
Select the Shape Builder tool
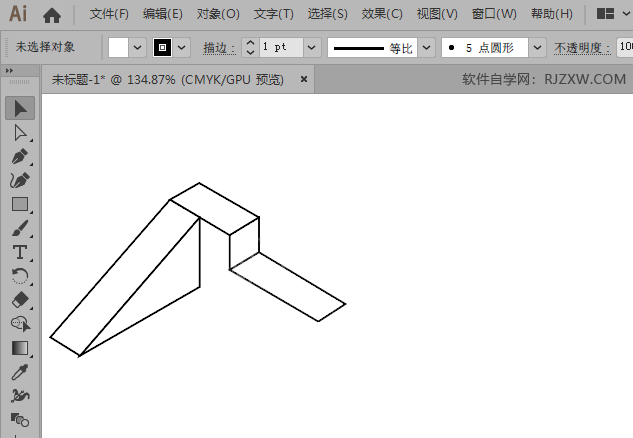click(20, 324)
